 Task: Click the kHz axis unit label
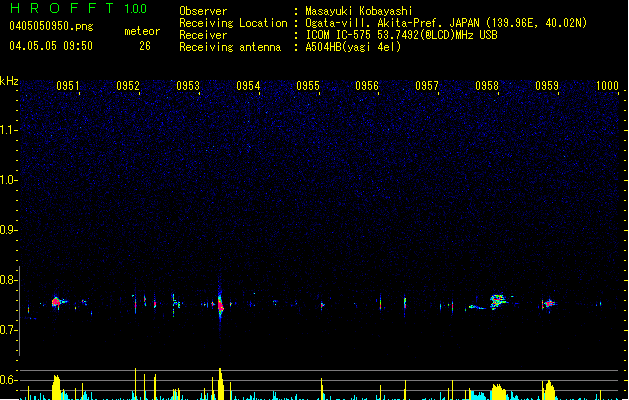tap(9, 81)
